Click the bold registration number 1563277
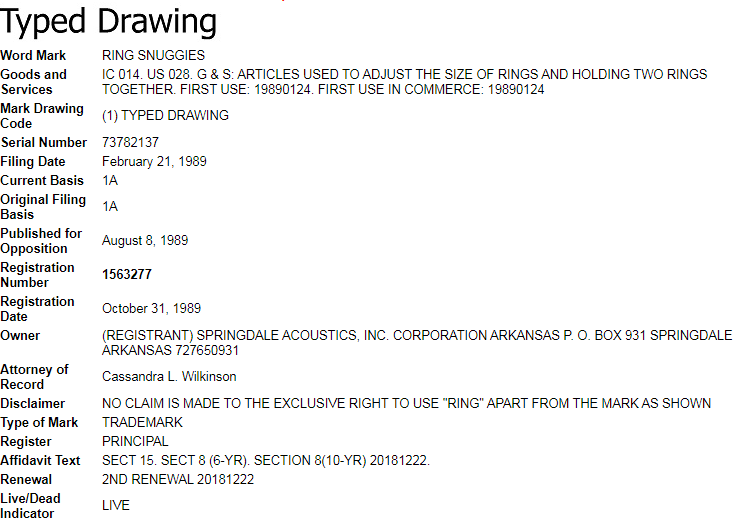Screen dimensions: 739x524 pyautogui.click(x=127, y=275)
